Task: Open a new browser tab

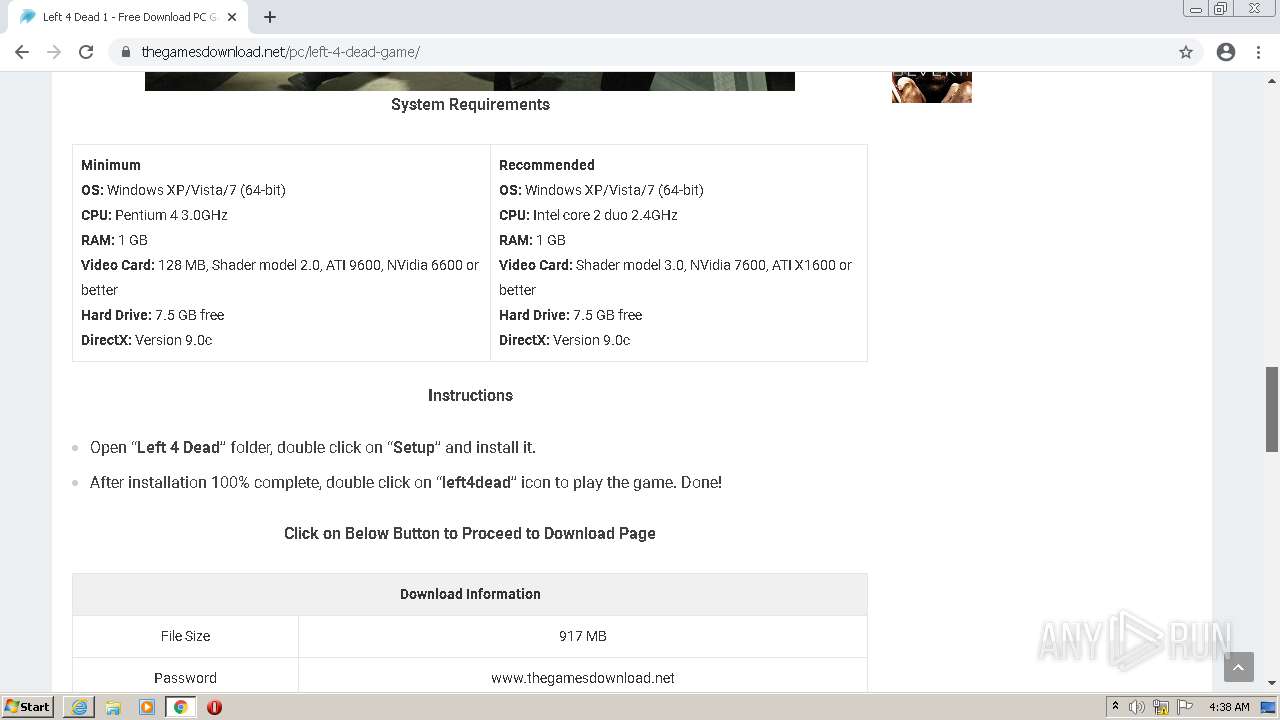Action: (270, 17)
